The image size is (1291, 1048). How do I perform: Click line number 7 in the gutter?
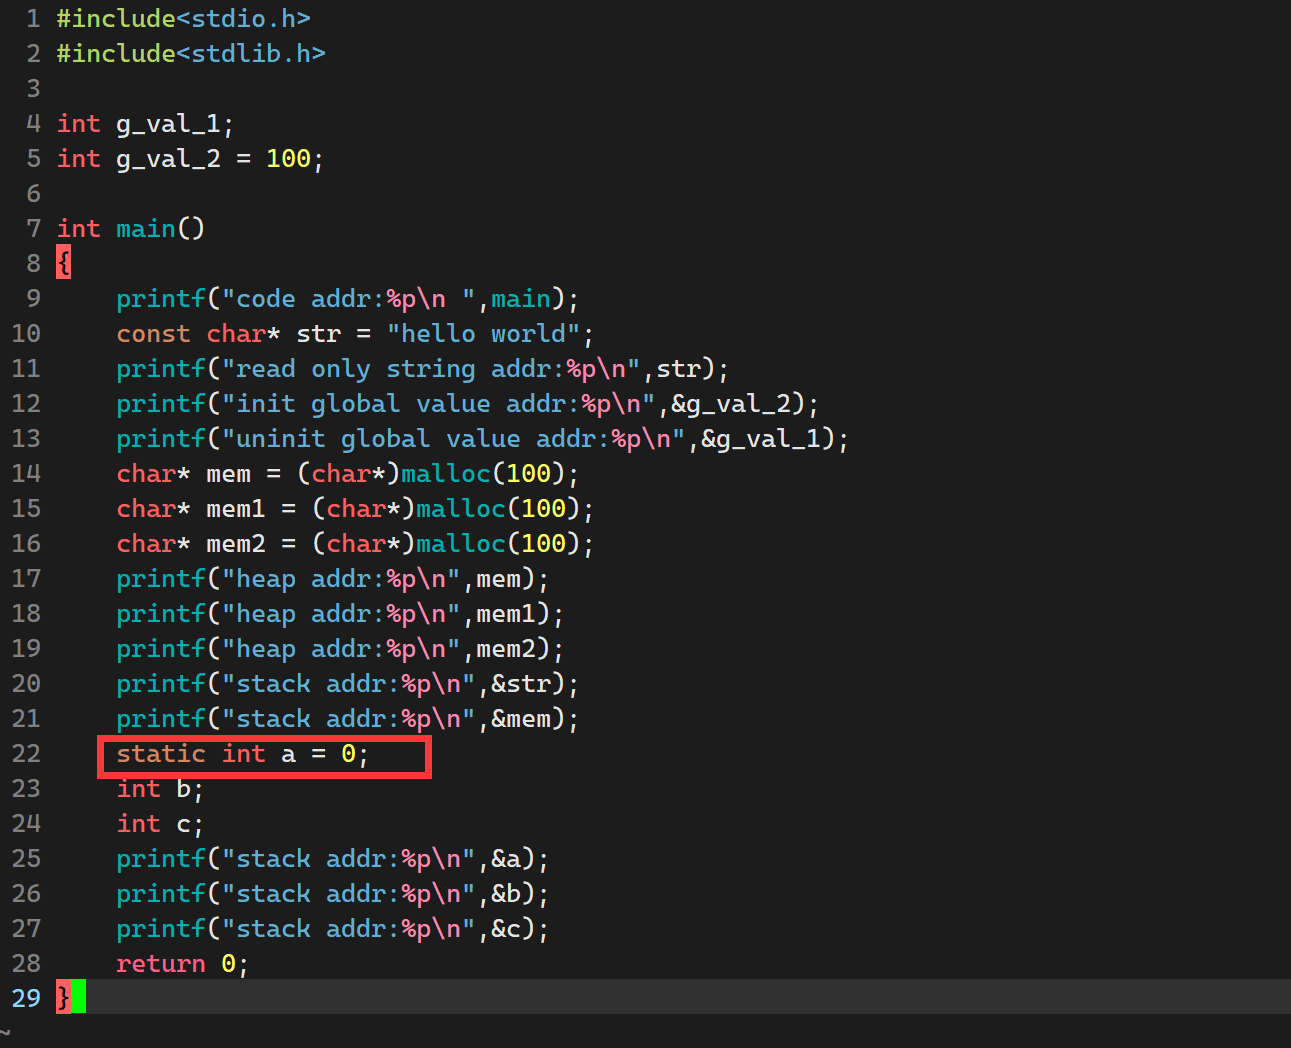point(33,229)
